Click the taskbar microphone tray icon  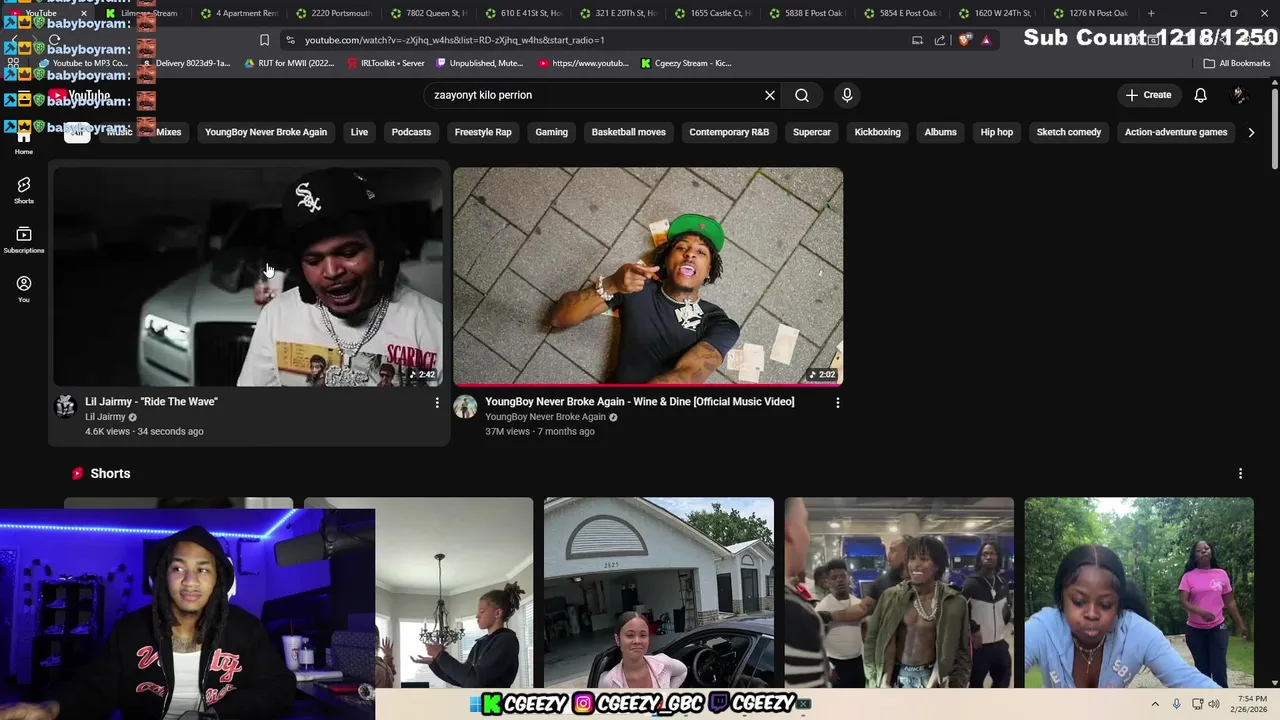(1176, 704)
